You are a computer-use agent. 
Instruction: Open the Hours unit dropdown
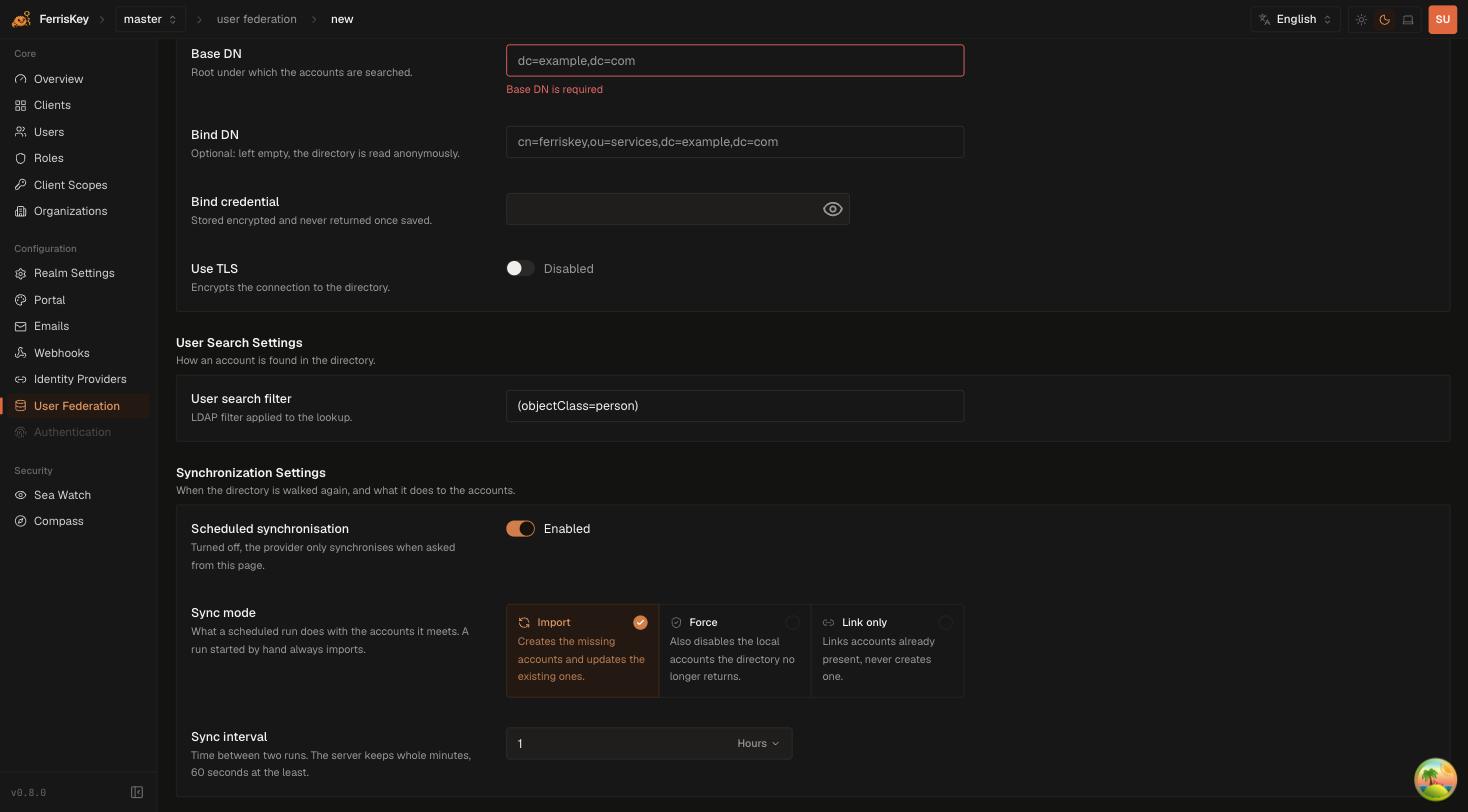(x=758, y=743)
